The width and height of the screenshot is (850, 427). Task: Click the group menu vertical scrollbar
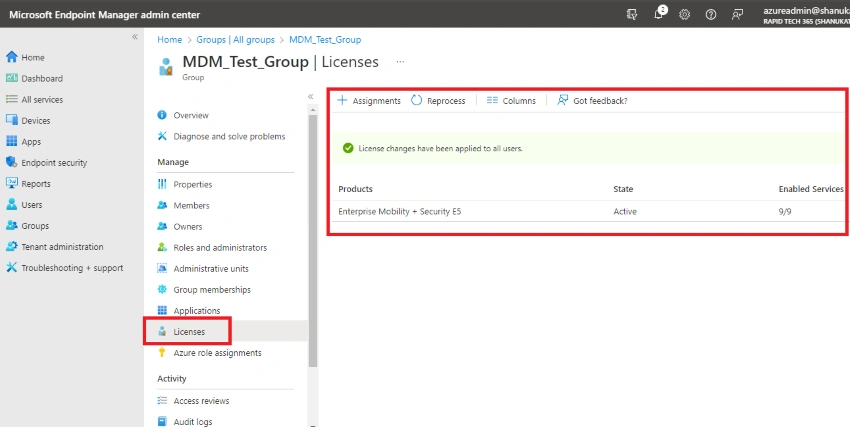point(313,241)
